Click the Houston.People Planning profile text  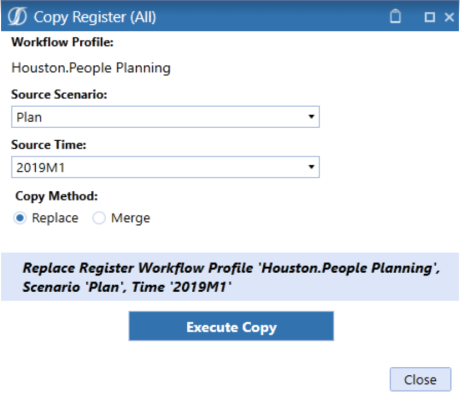pyautogui.click(x=91, y=68)
